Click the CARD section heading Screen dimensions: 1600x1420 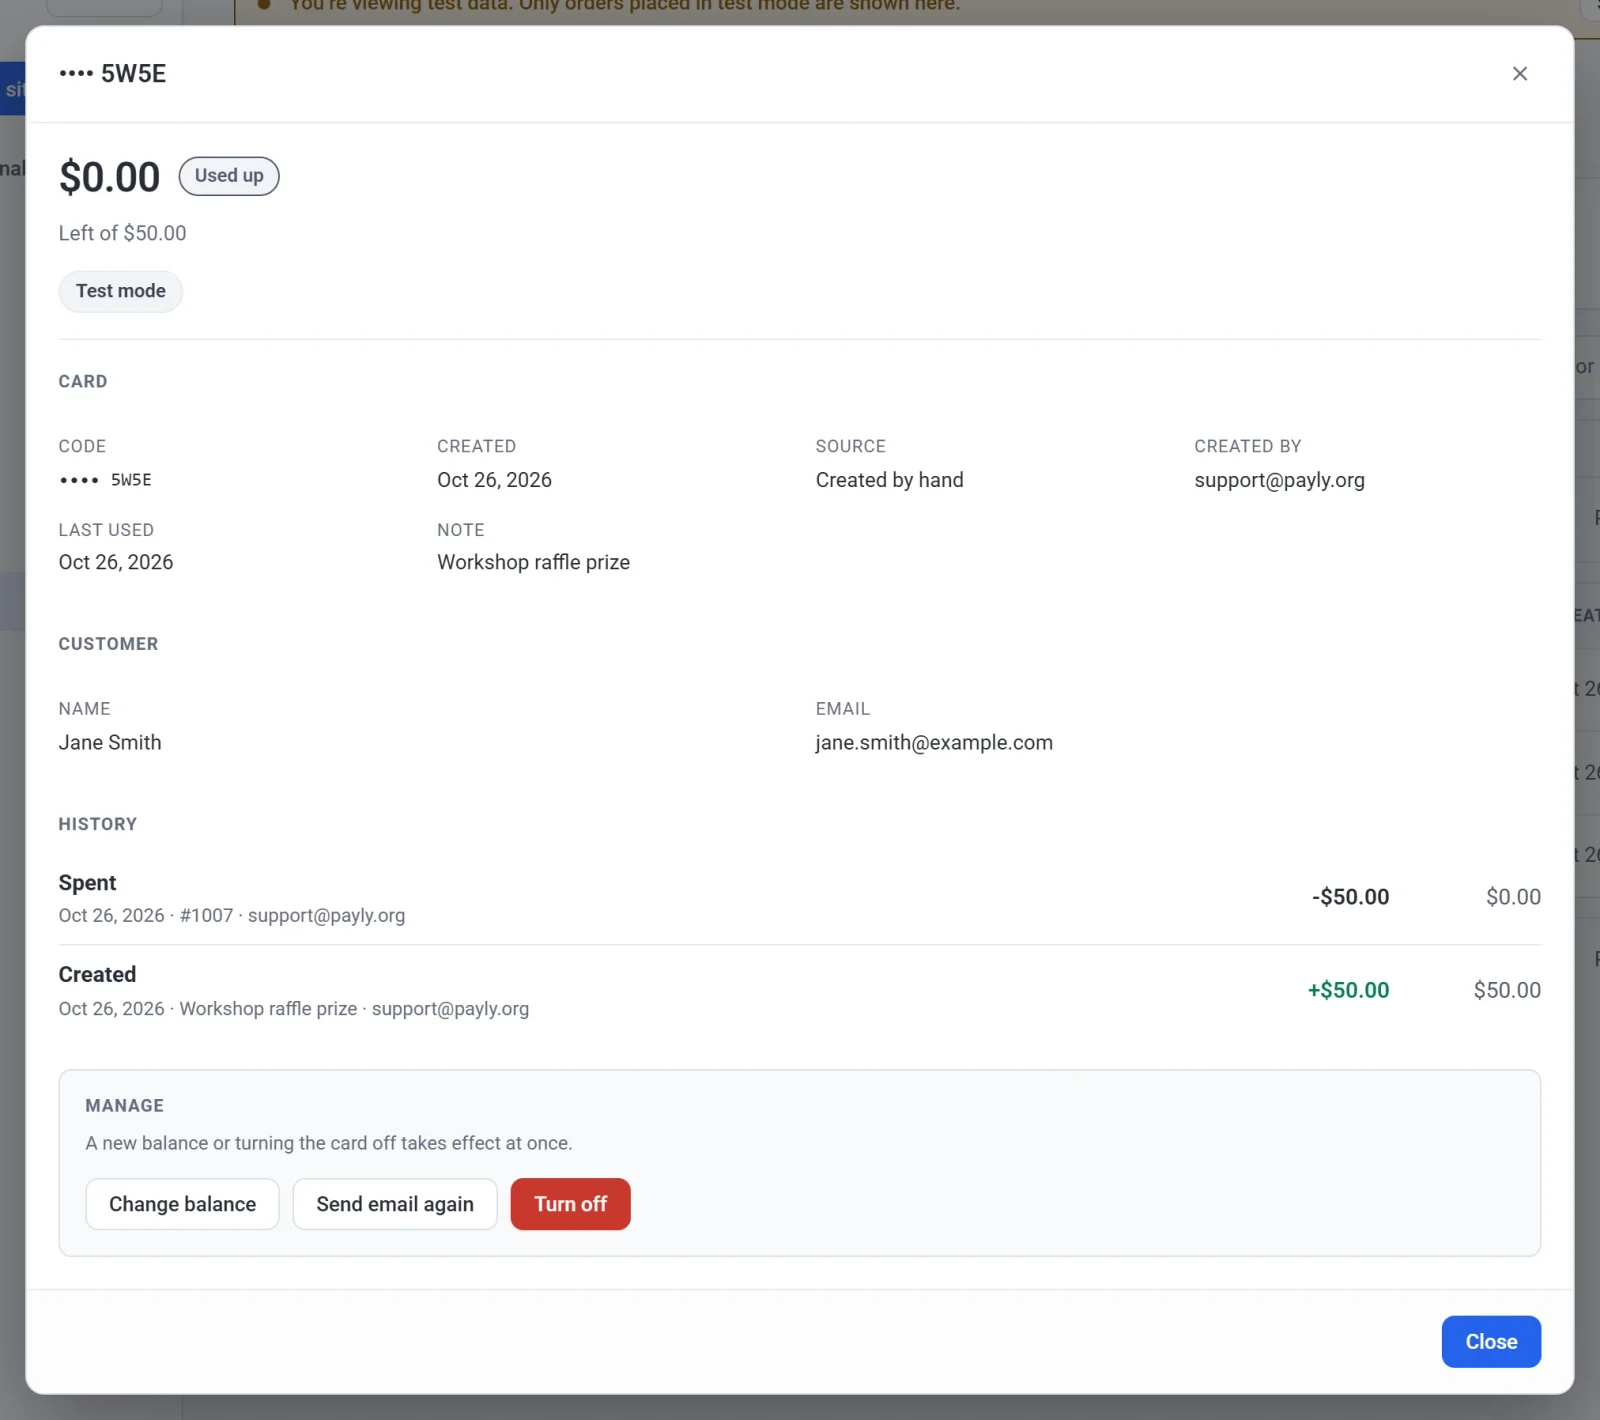tap(83, 382)
